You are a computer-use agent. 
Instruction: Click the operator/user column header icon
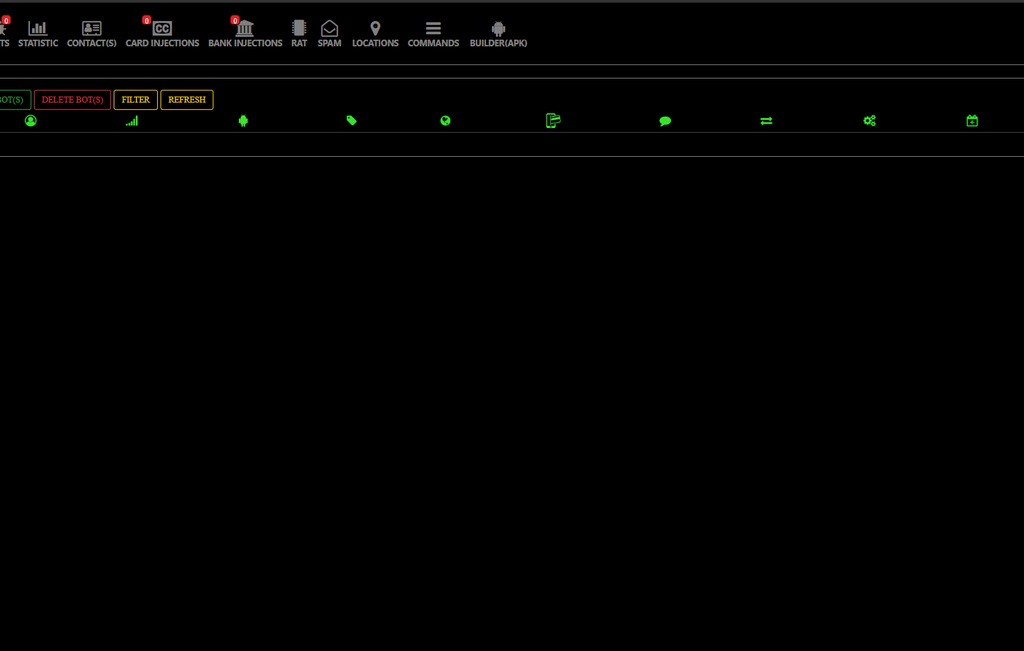(x=30, y=120)
